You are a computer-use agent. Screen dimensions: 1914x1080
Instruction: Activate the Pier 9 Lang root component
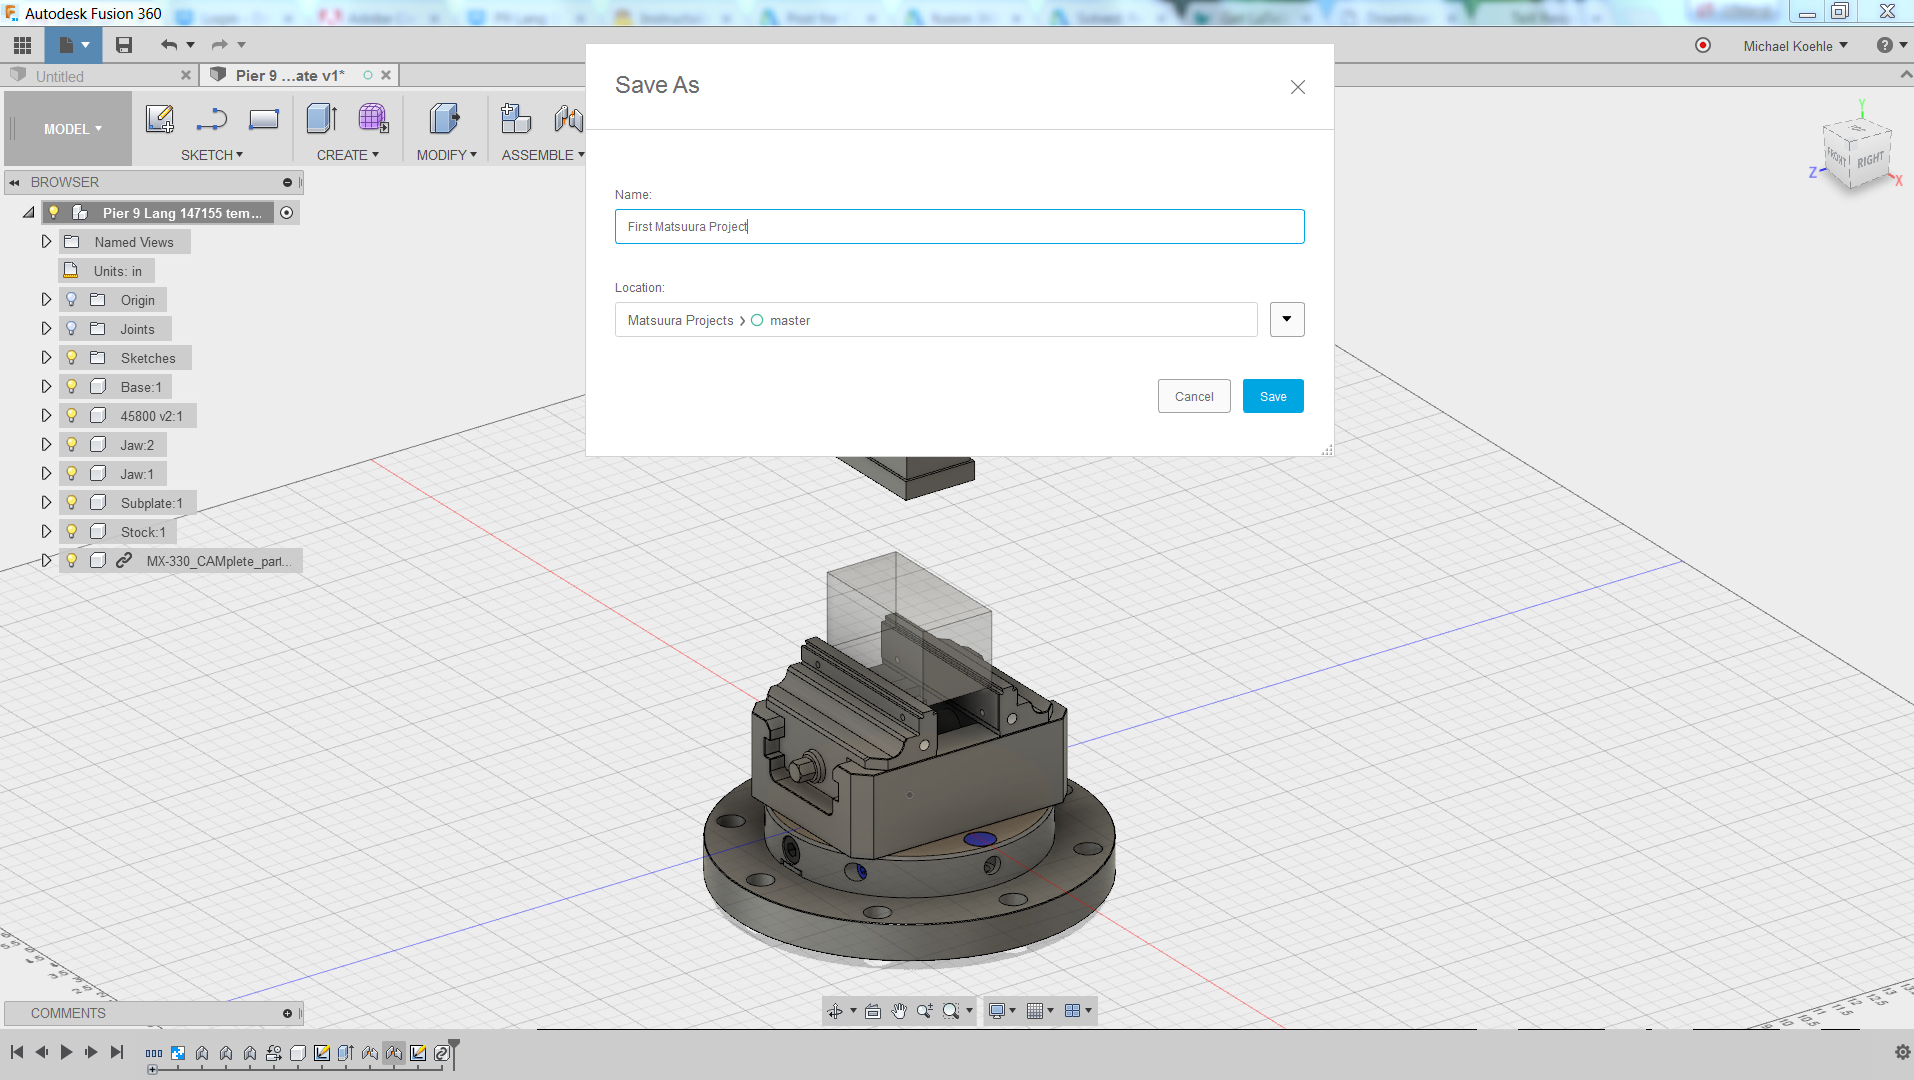287,213
